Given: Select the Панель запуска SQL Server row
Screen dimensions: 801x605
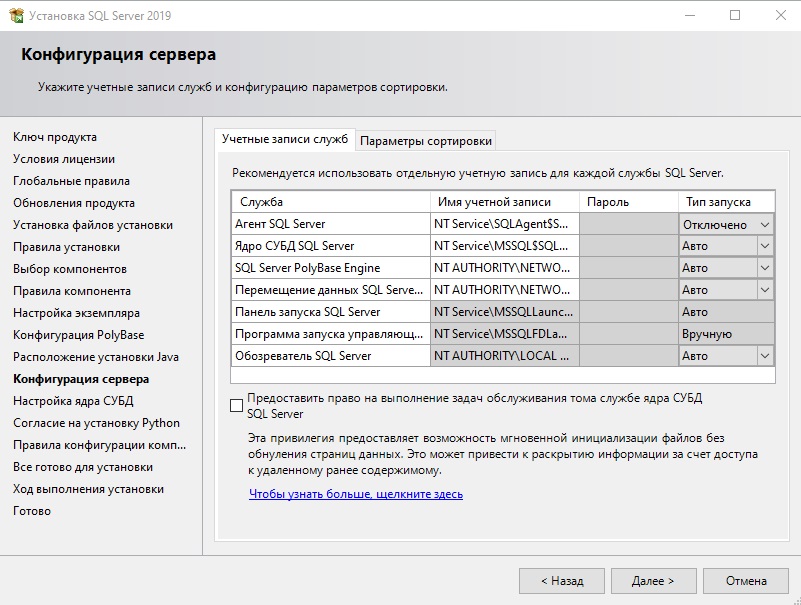Looking at the screenshot, I should pos(331,312).
